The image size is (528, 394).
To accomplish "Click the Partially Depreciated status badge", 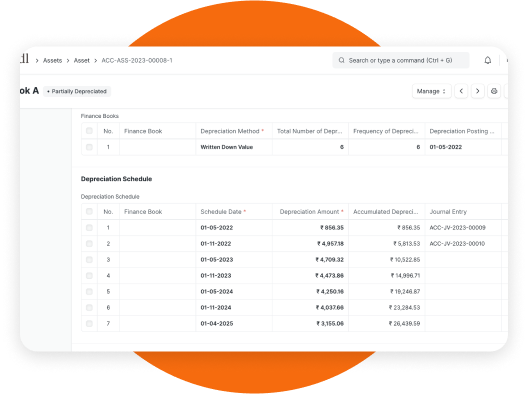I will (x=77, y=91).
